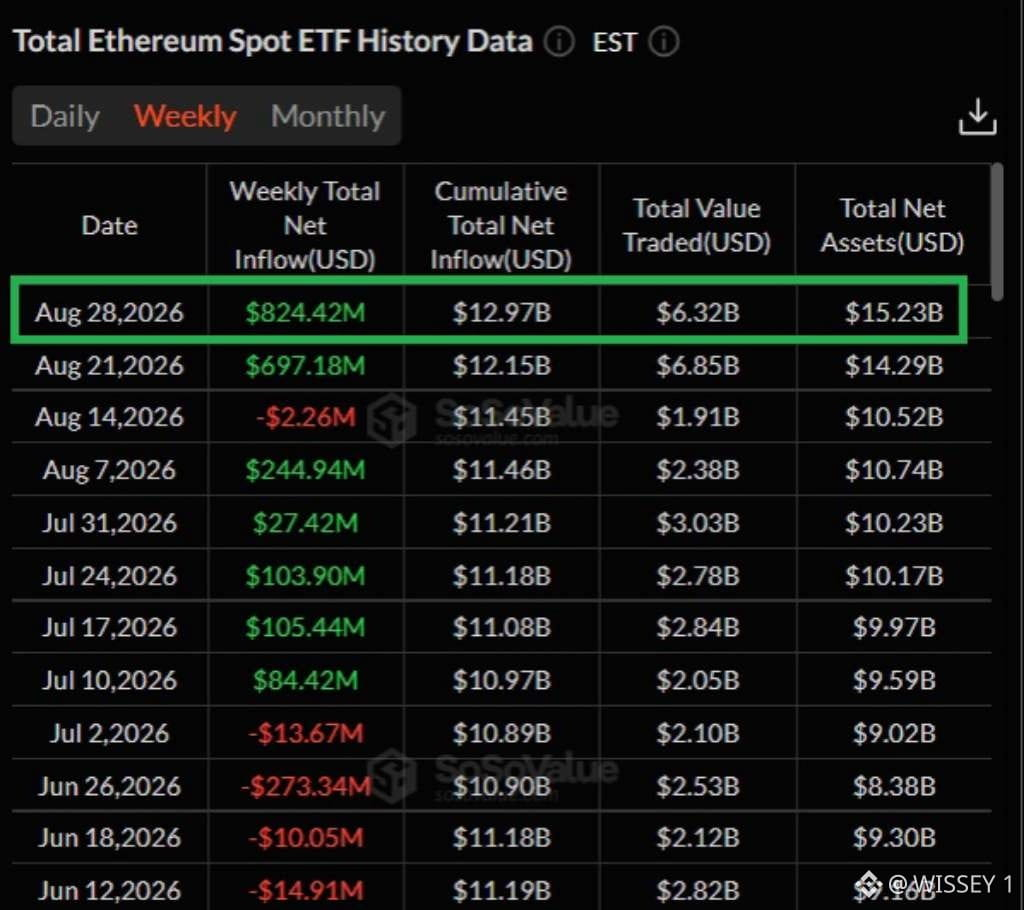The height and width of the screenshot is (910, 1024).
Task: Click the -$2.26M weekly outflow value
Action: tap(306, 417)
